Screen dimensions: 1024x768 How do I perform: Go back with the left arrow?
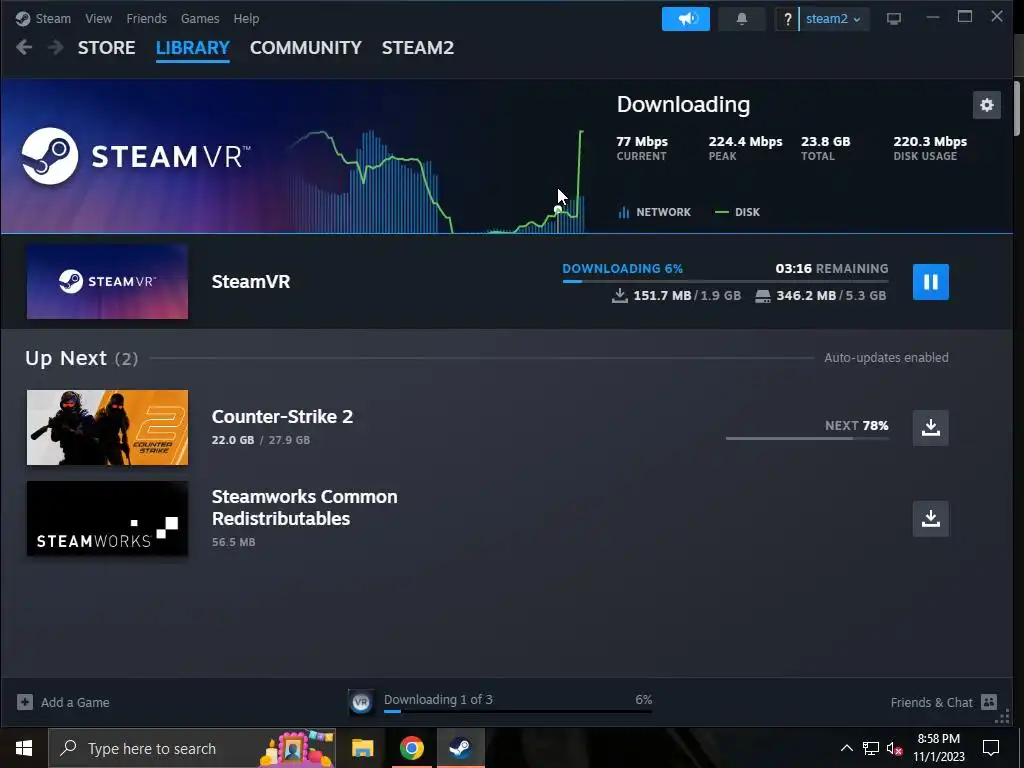pos(24,47)
